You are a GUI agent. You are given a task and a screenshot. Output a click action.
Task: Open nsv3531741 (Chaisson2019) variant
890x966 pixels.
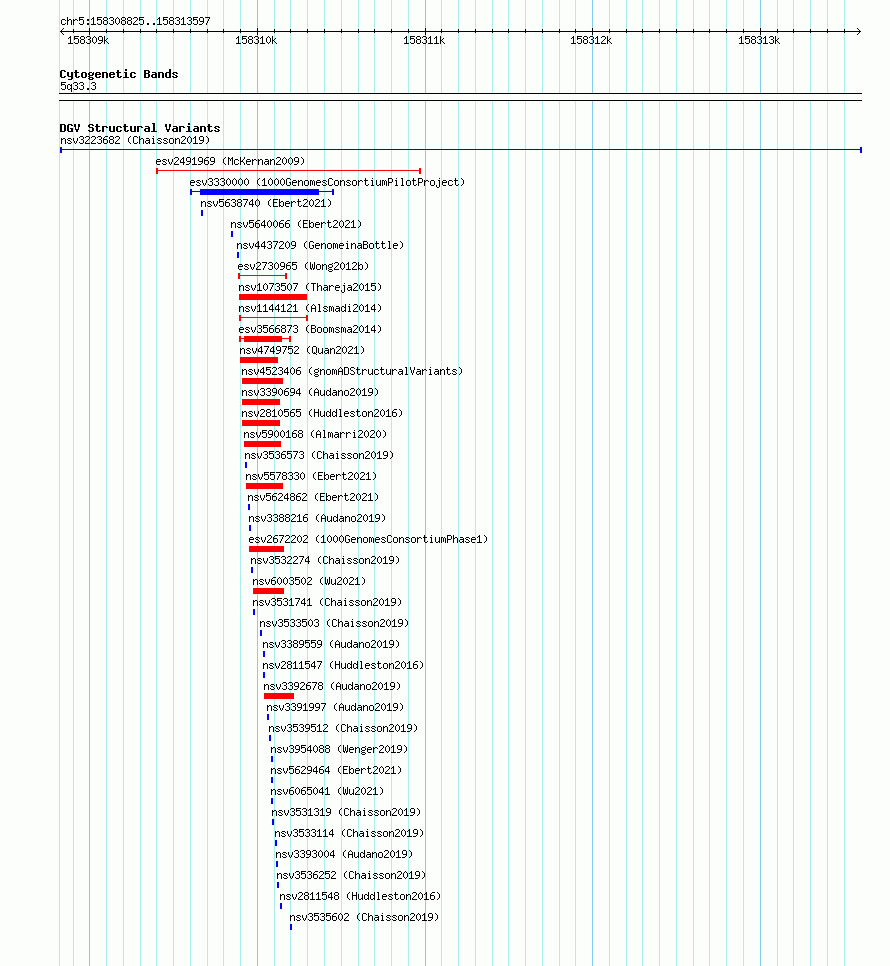(327, 601)
